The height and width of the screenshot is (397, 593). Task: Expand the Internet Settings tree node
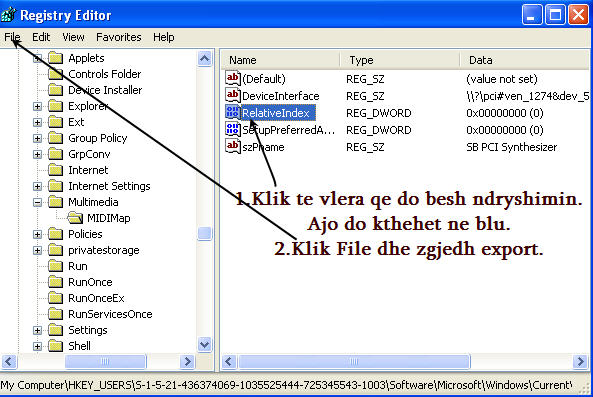[37, 186]
